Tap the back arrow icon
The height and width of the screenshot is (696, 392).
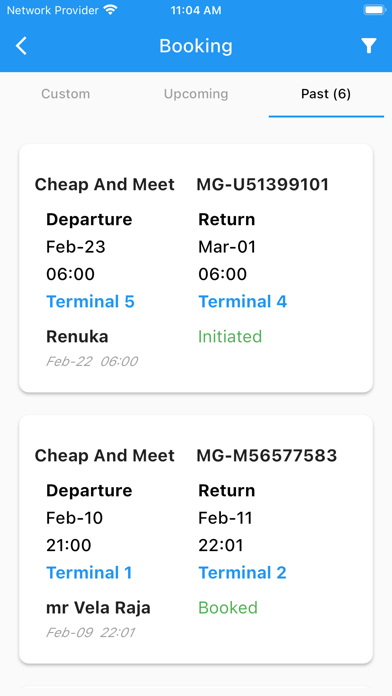(x=21, y=46)
